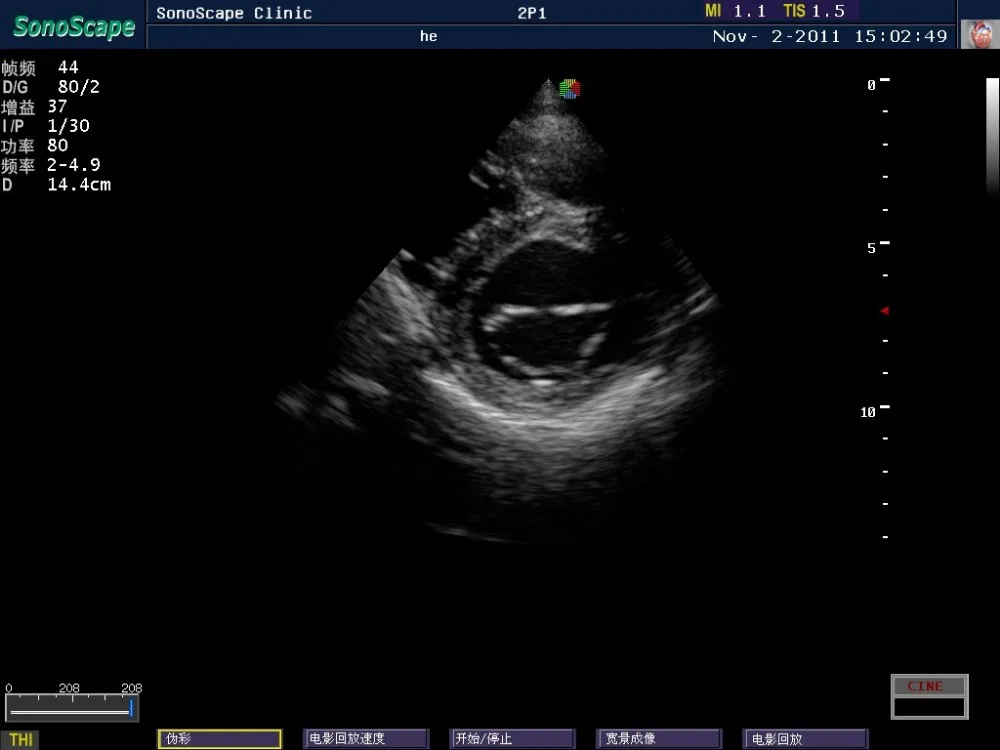Open 电影回放速度 cine playback speed
Screen dimensions: 1000x750
click(x=365, y=739)
